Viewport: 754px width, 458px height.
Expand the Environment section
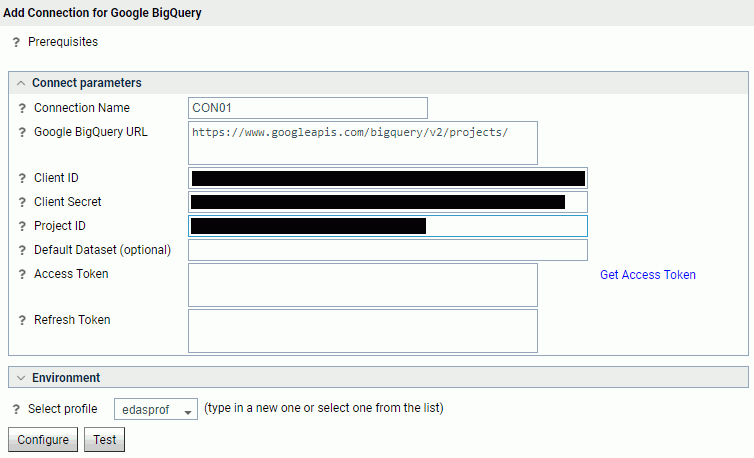(x=21, y=378)
